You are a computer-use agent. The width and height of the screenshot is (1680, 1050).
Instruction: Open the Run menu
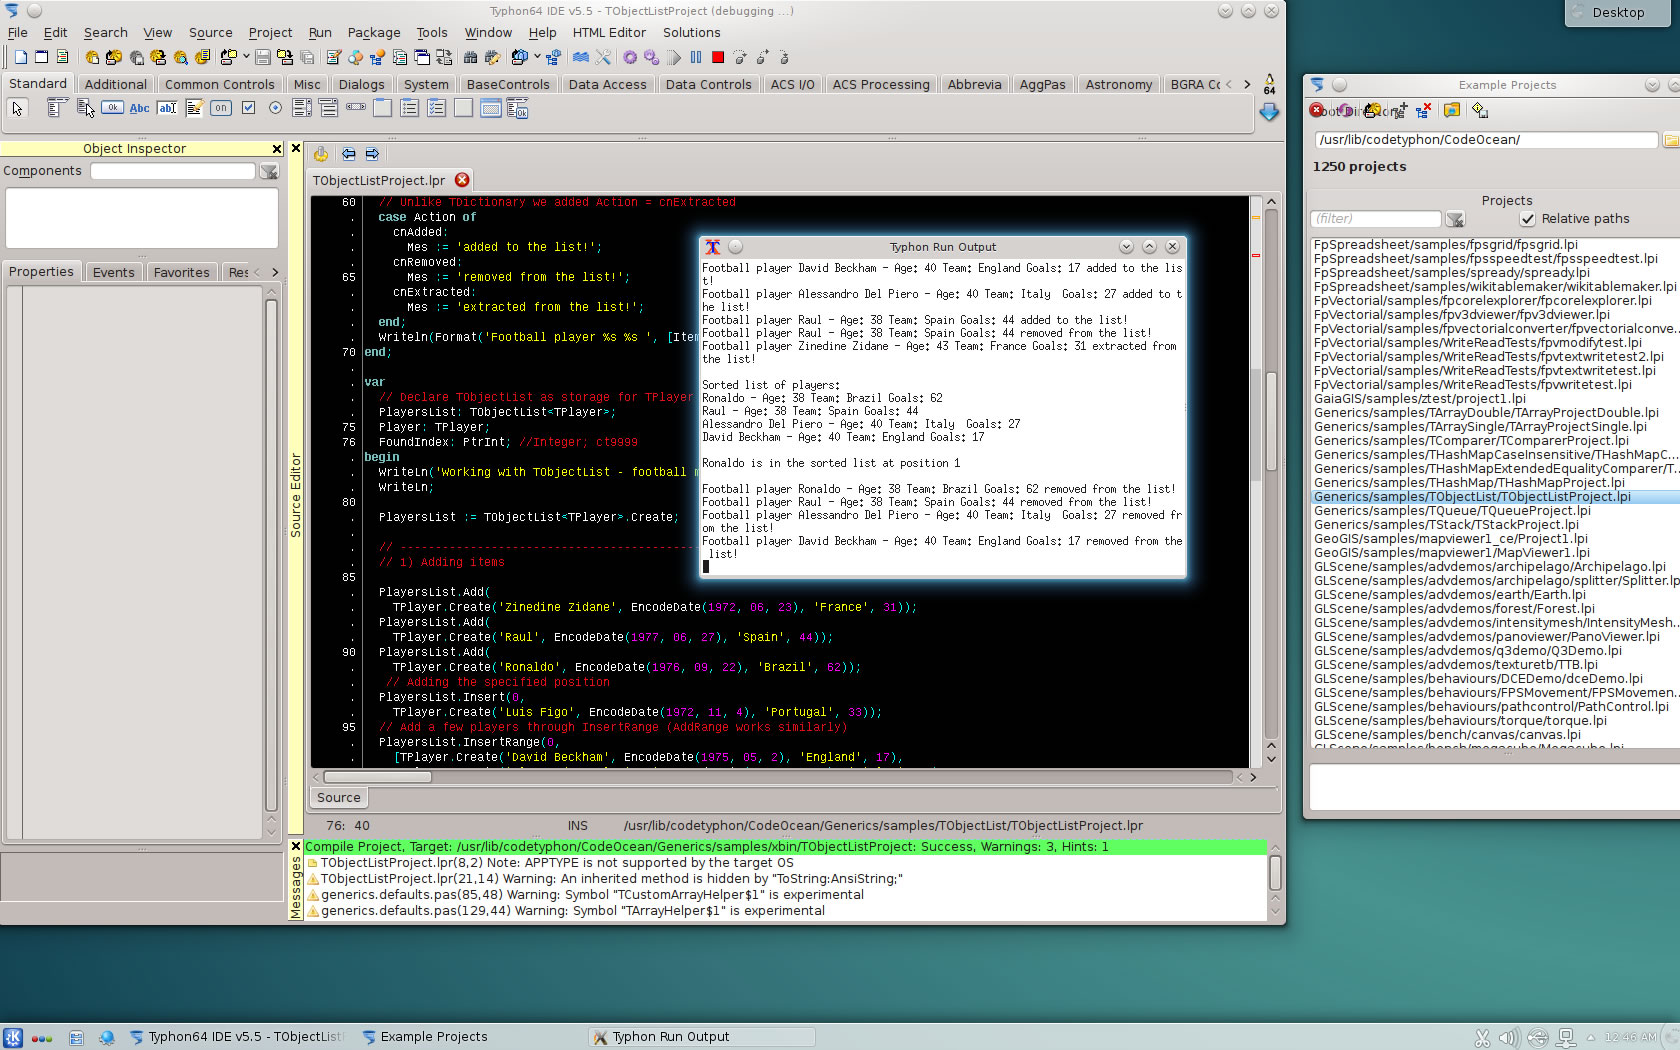(x=320, y=33)
